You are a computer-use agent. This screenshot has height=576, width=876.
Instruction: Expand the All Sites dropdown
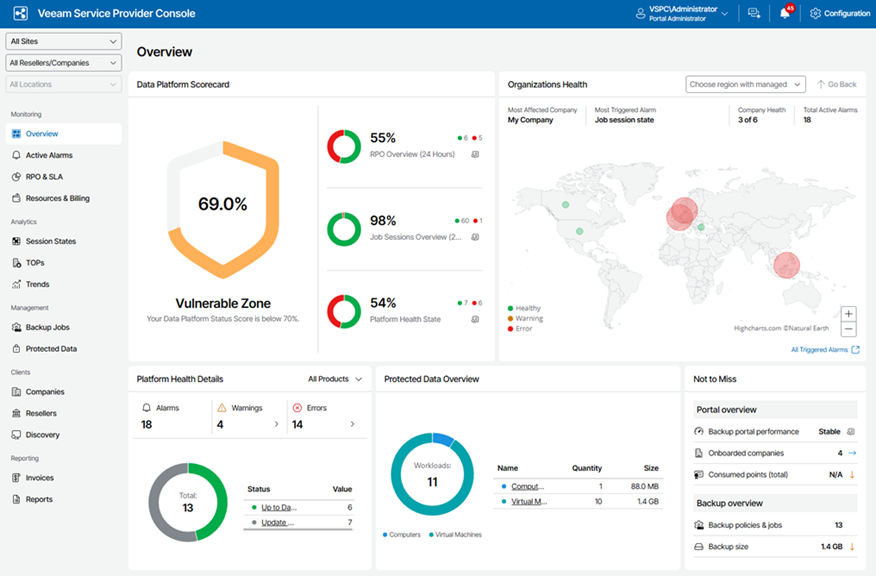pyautogui.click(x=63, y=41)
